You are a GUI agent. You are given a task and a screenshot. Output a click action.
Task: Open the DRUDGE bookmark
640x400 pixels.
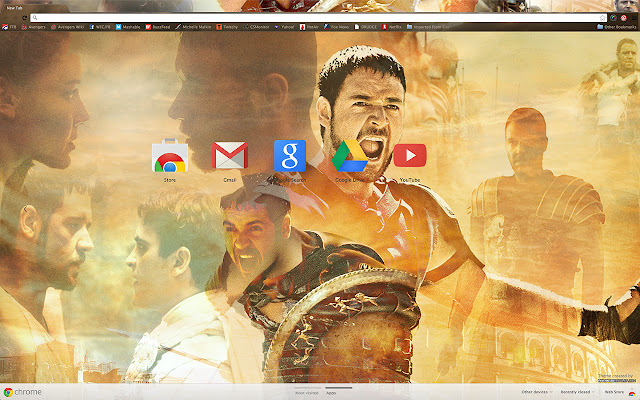coord(366,27)
